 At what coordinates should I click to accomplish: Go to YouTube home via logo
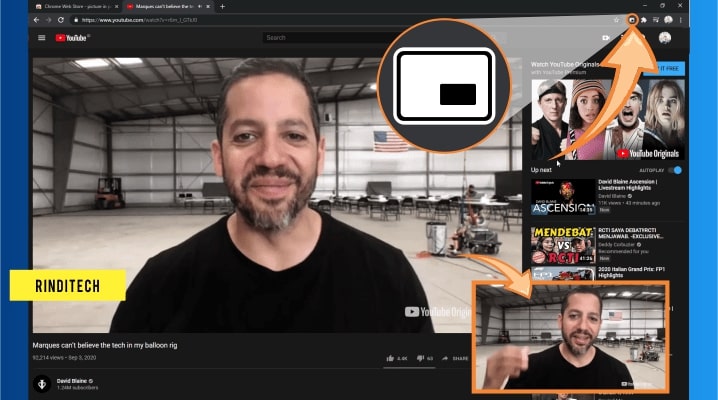tap(72, 38)
